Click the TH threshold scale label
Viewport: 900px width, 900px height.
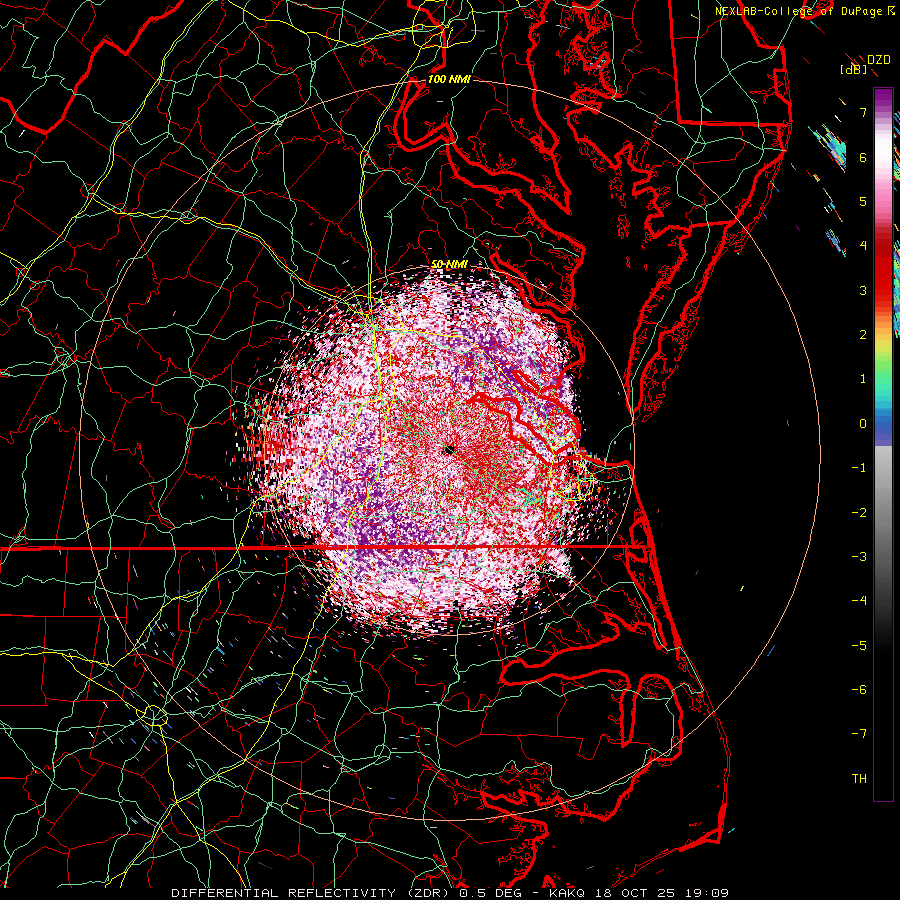859,779
